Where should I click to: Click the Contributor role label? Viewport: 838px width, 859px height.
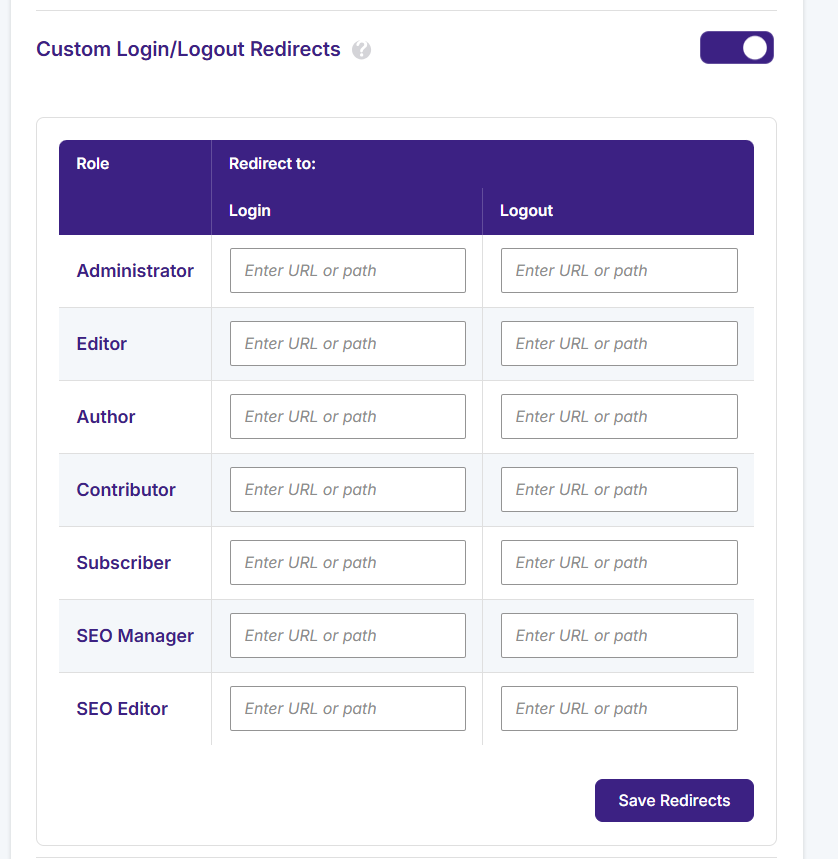click(x=126, y=489)
